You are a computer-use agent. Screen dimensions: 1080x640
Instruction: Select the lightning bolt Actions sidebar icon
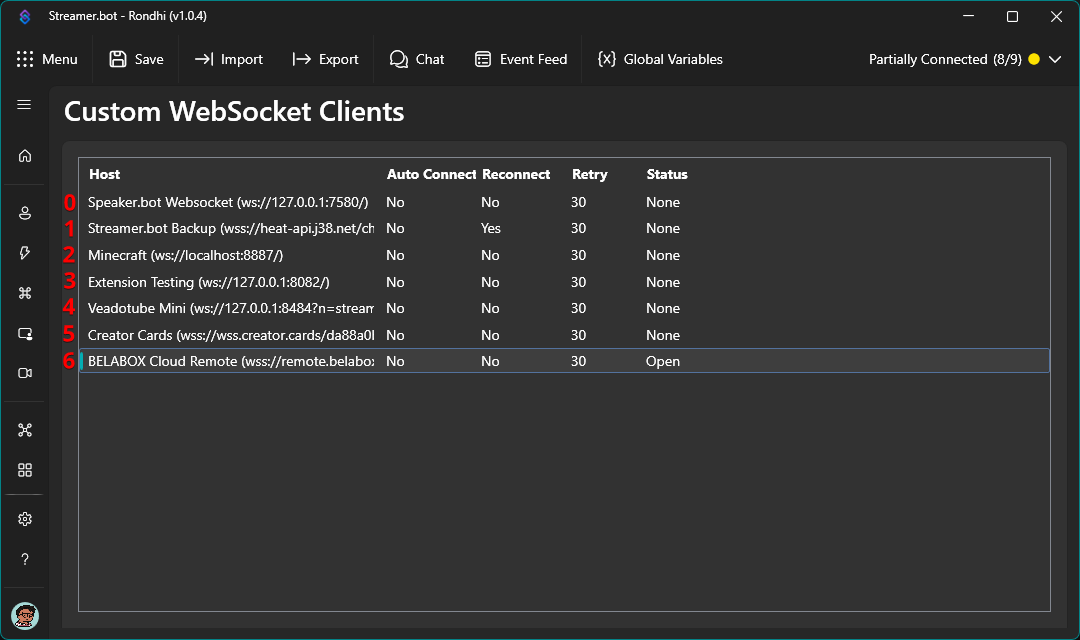coord(24,252)
